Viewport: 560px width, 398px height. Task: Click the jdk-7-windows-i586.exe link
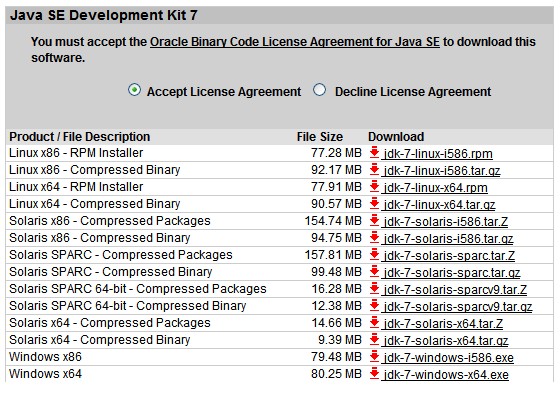pyautogui.click(x=448, y=357)
